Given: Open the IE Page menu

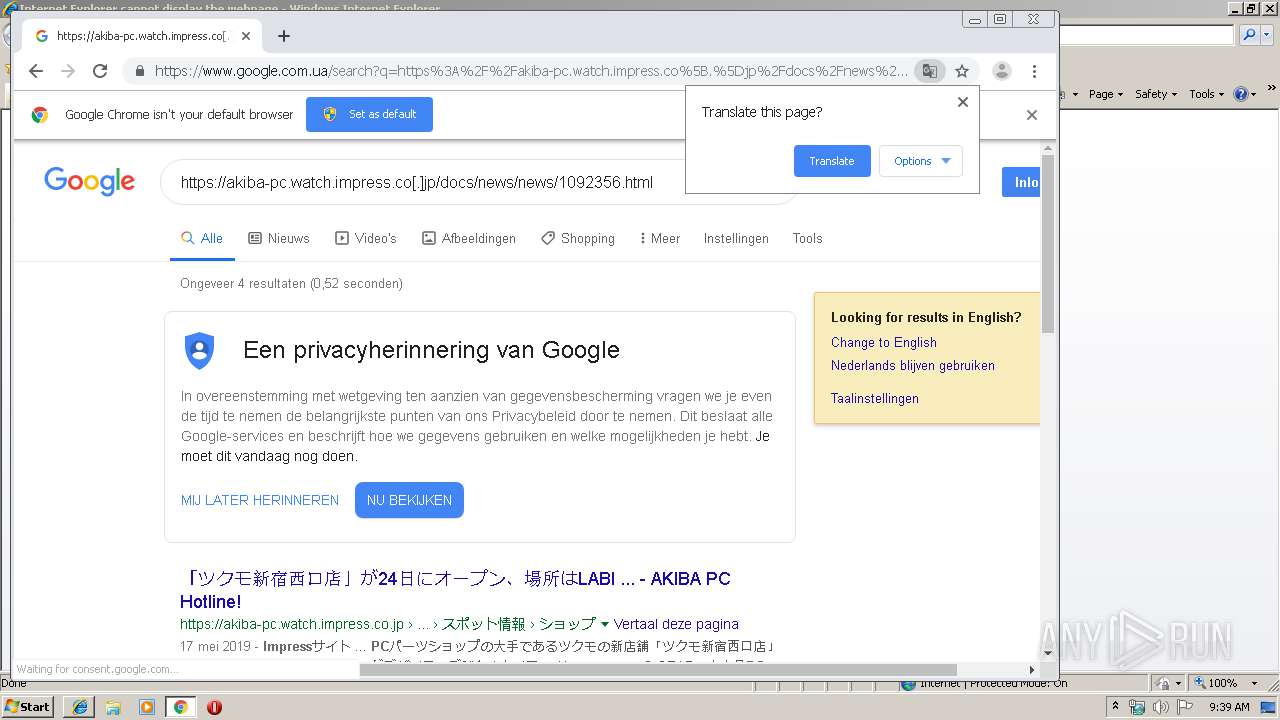Looking at the screenshot, I should [x=1106, y=94].
